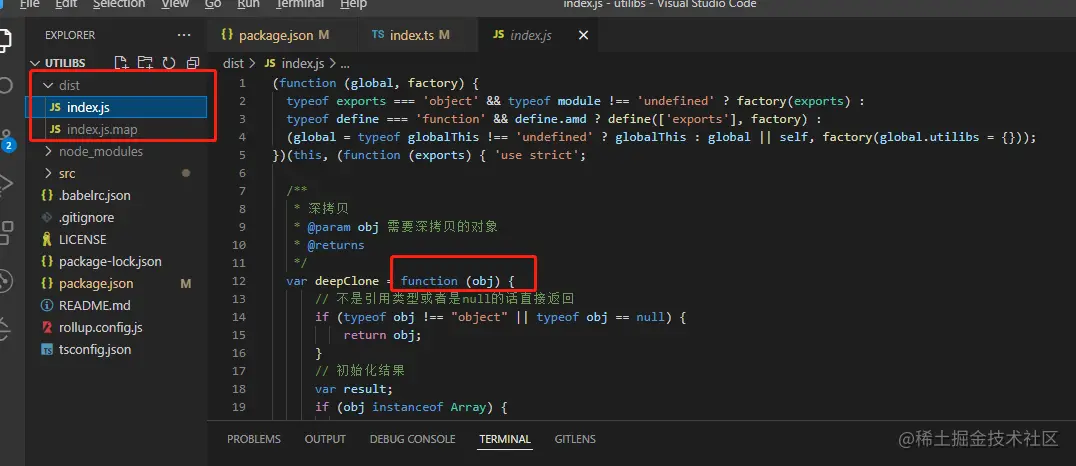Collapse the UTILIBS root section
Screen dimensions: 1076x466
coord(35,63)
